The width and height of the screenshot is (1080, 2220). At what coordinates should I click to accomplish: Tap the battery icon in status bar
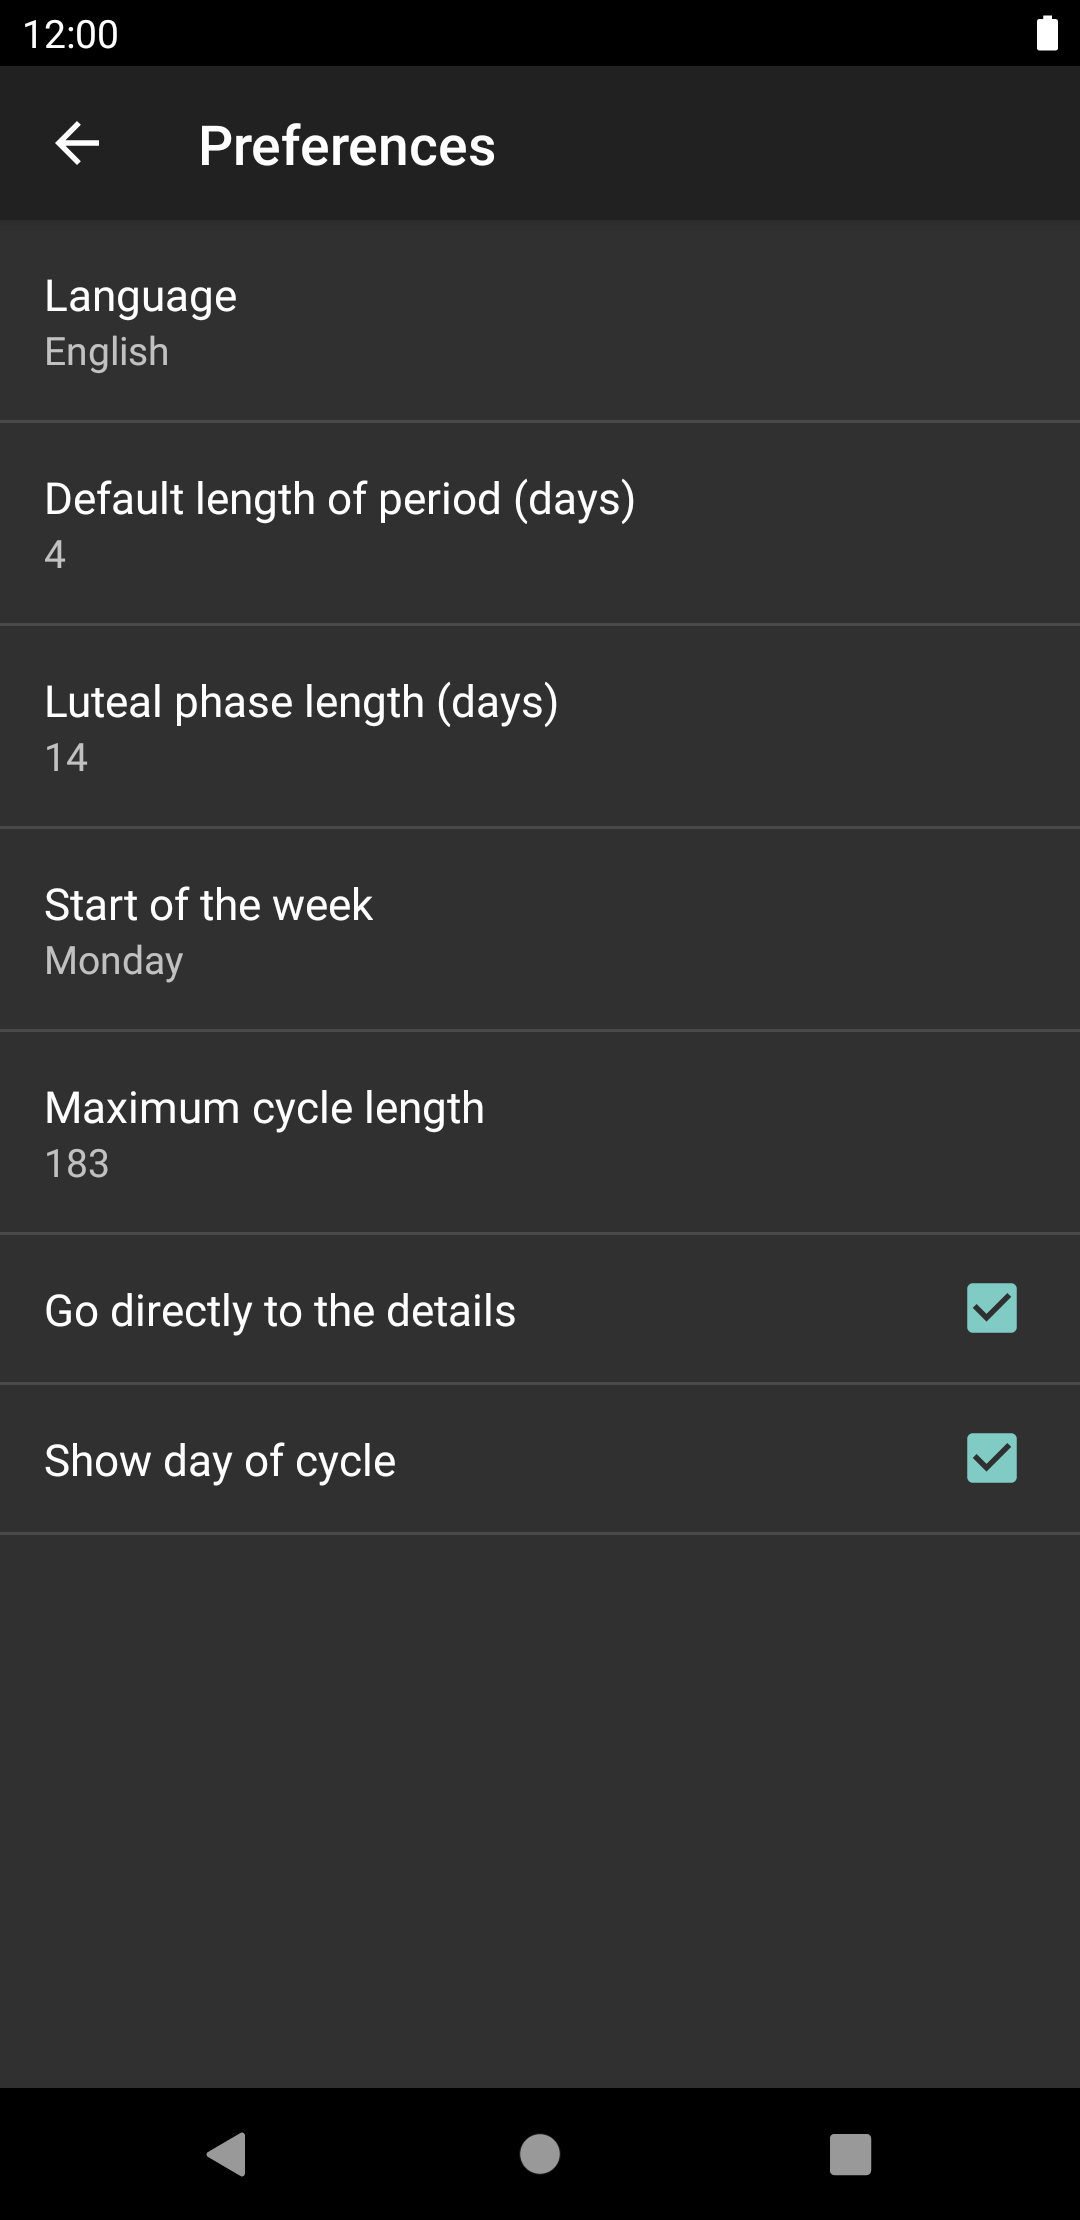point(1047,33)
